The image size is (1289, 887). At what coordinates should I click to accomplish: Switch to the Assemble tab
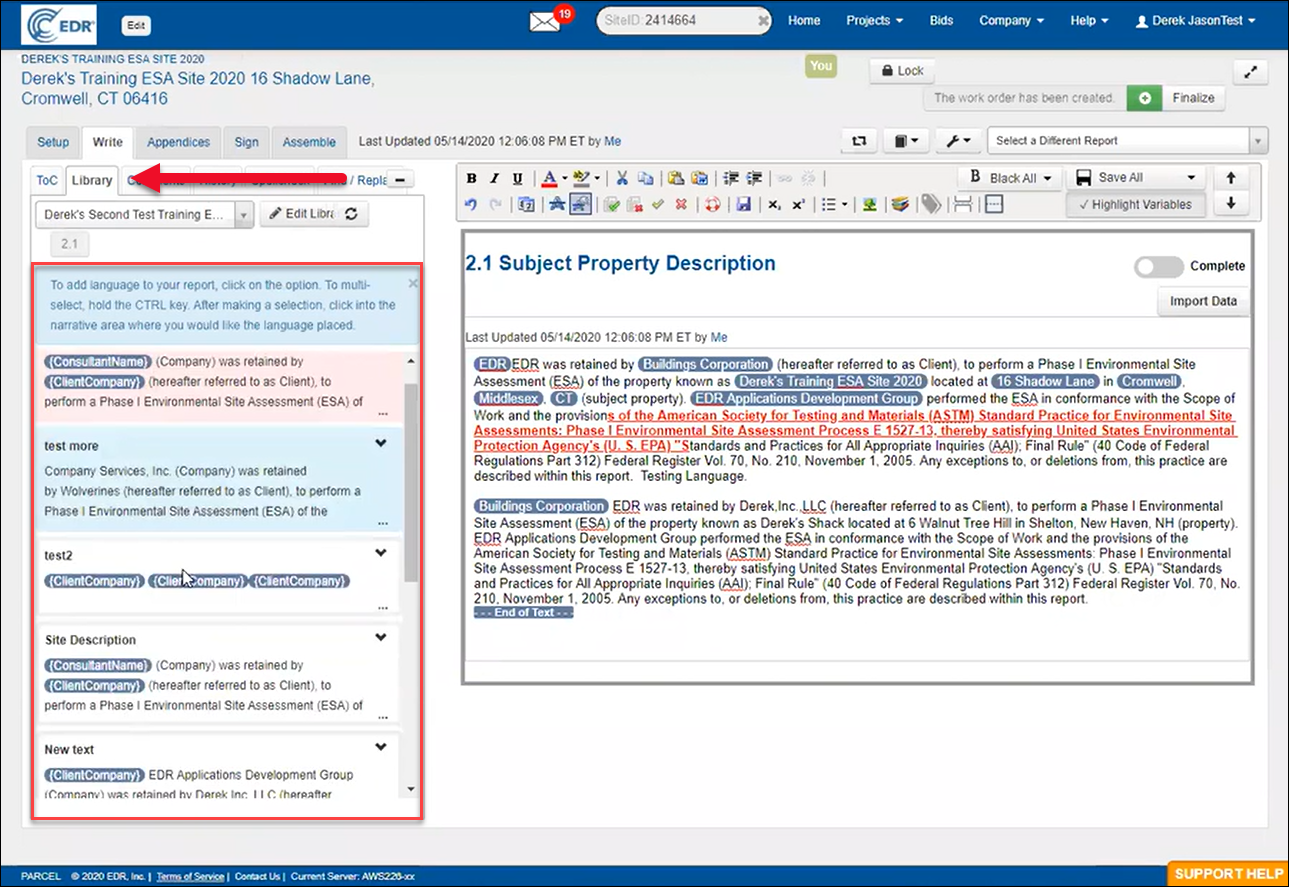(309, 142)
